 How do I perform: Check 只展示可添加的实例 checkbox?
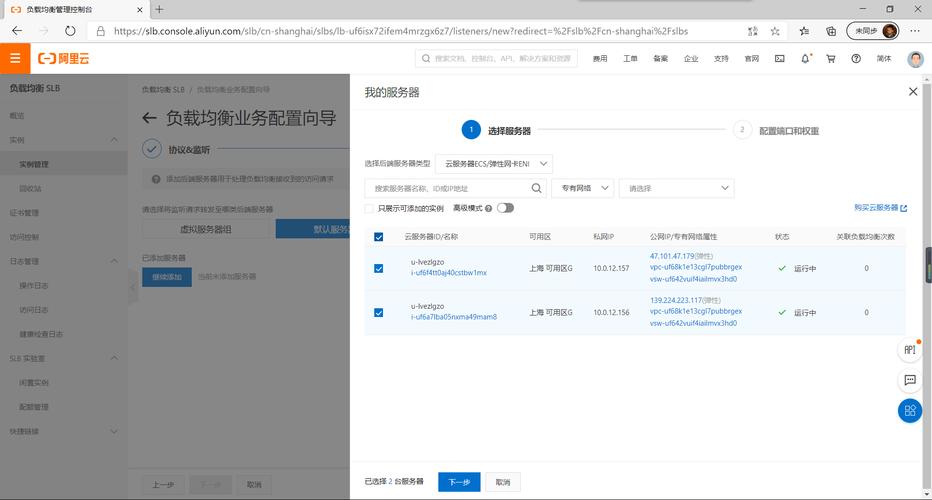pos(369,208)
